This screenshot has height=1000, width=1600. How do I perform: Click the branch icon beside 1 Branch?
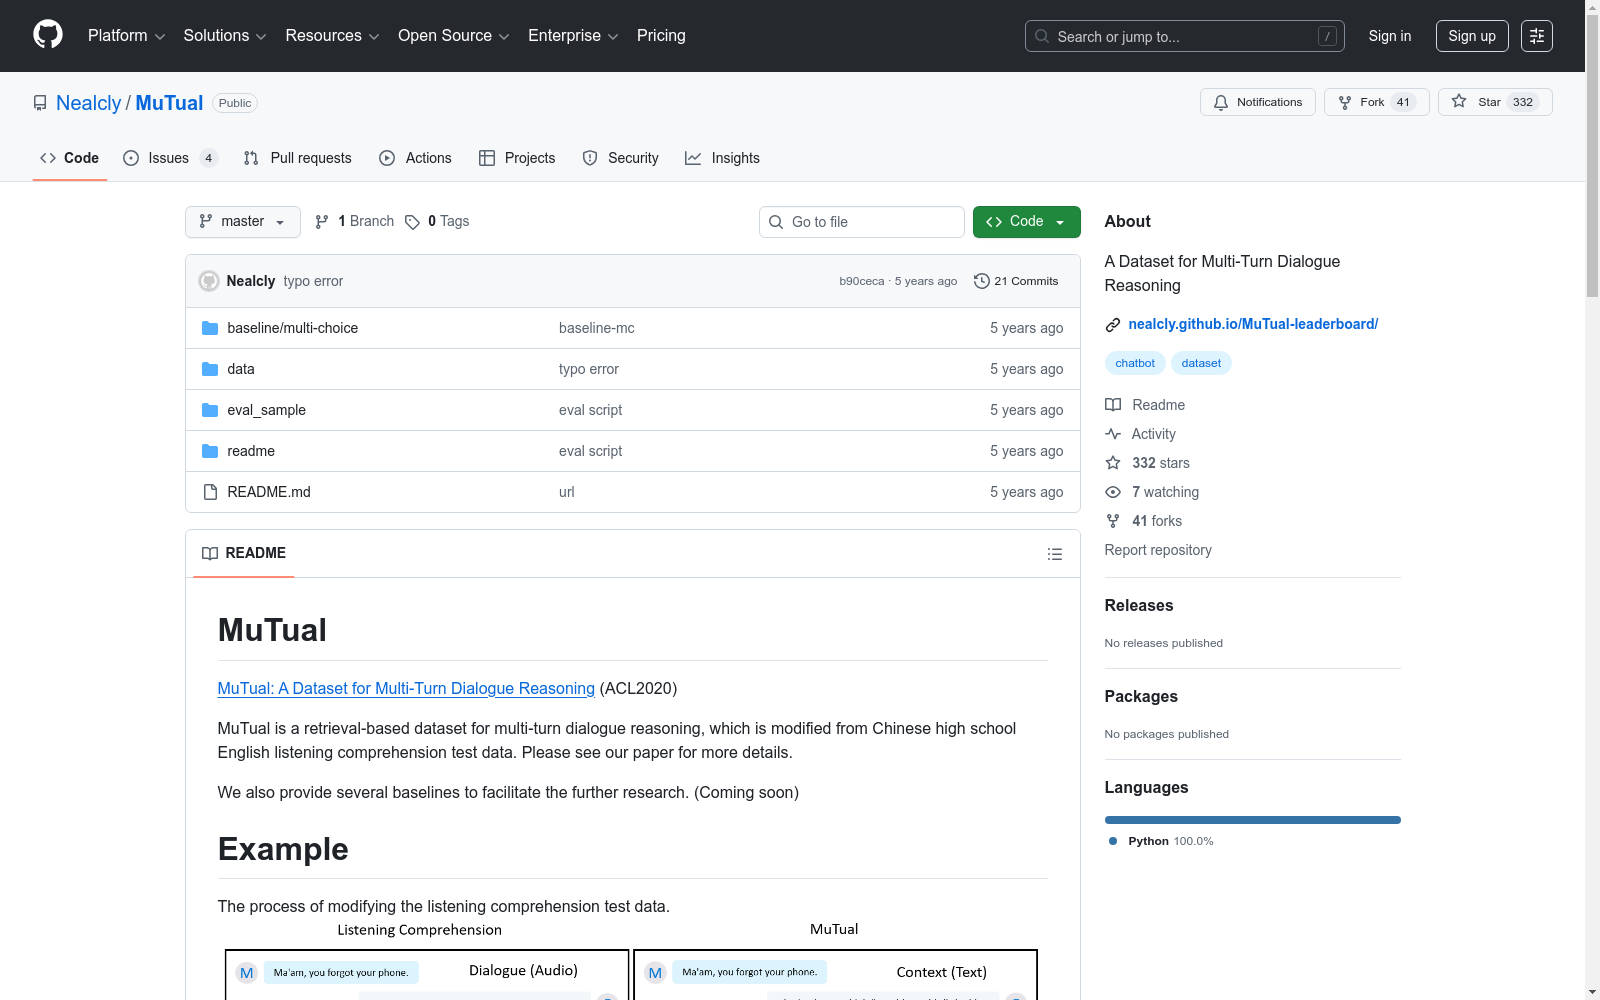point(322,222)
